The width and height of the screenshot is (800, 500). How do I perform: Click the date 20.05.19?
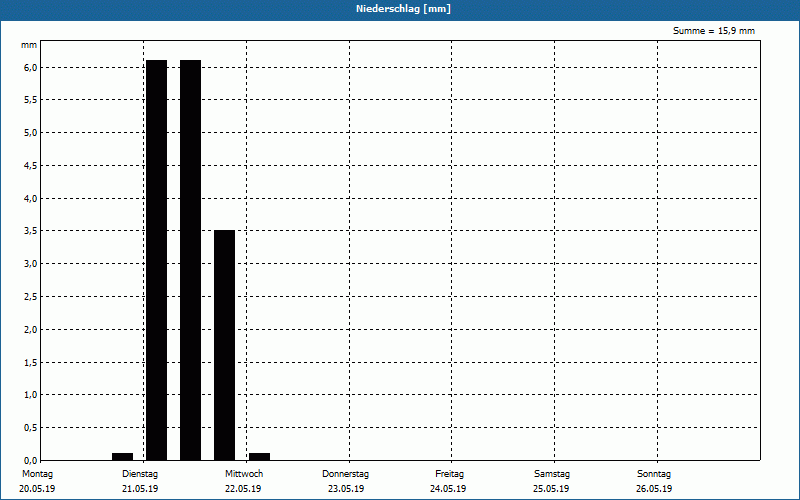click(x=37, y=489)
